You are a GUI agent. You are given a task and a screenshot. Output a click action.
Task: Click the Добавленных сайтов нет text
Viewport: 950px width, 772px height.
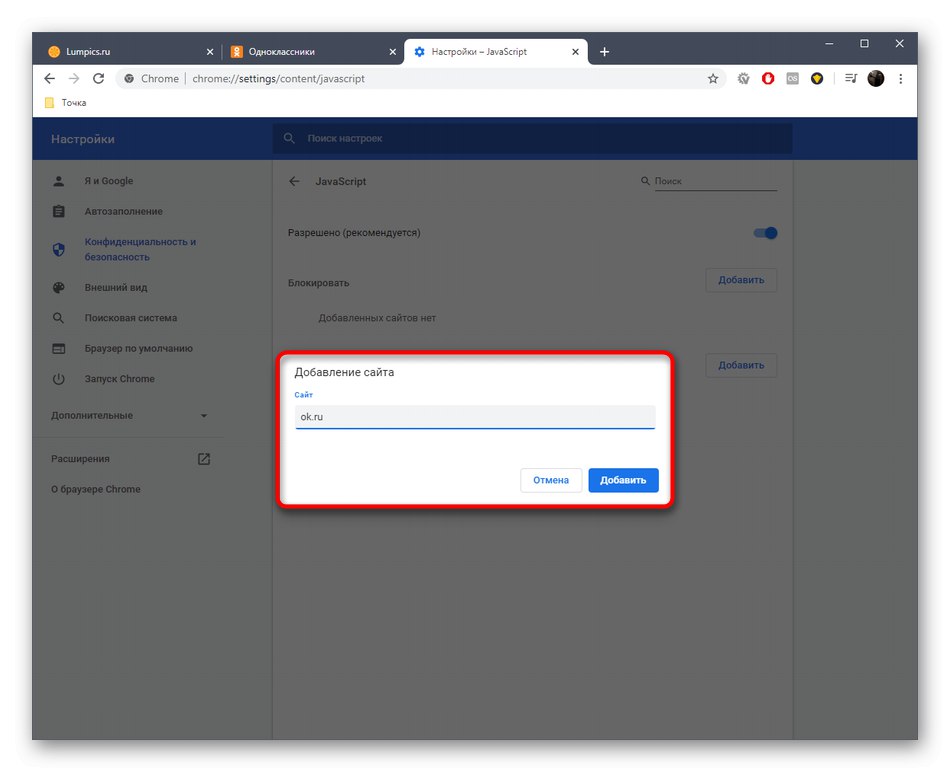tap(377, 318)
